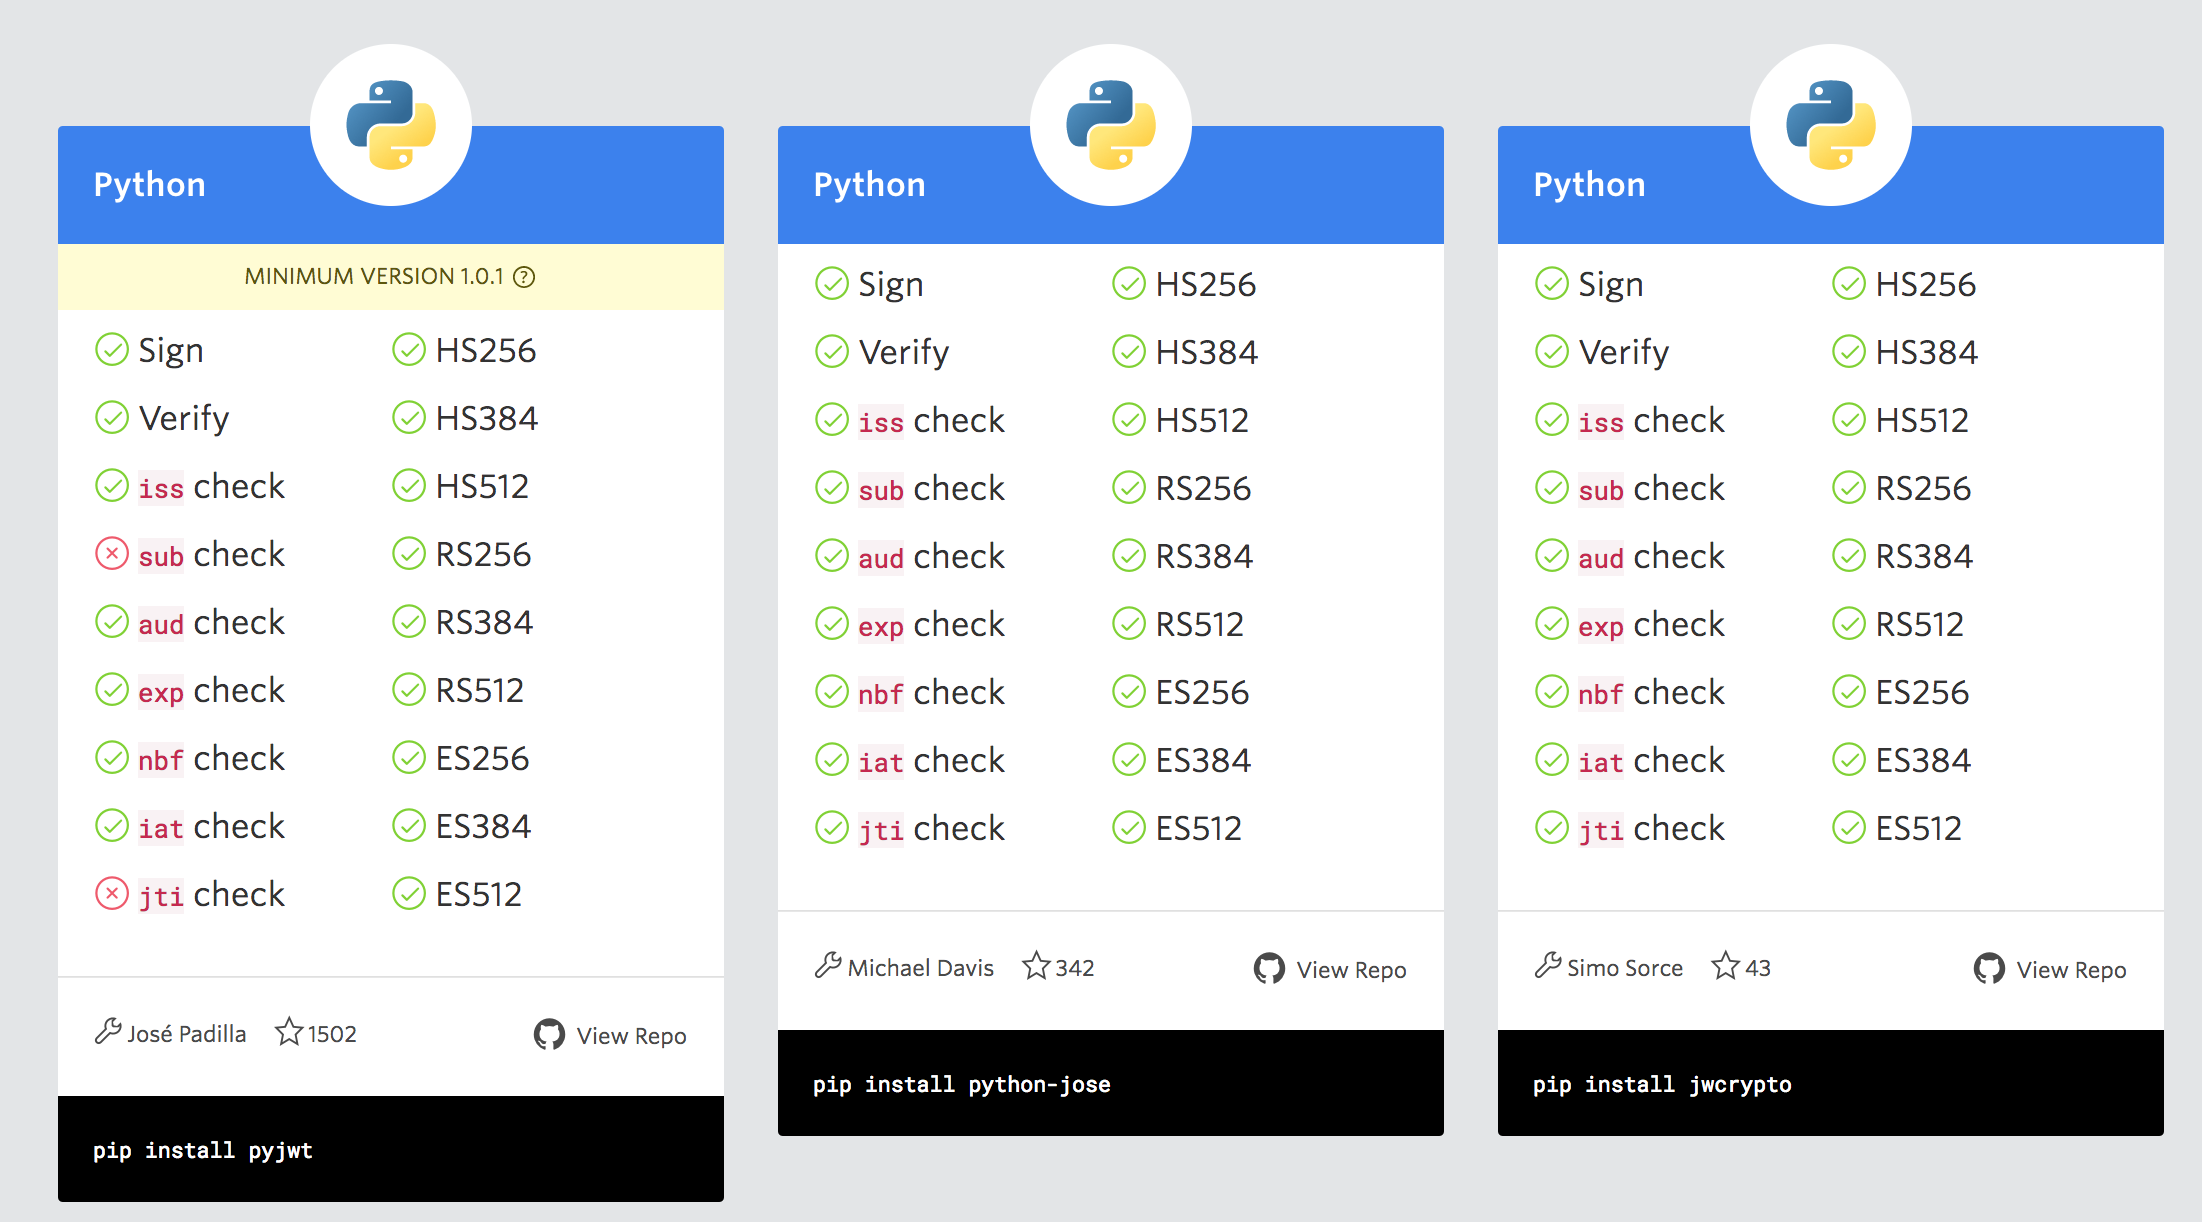Click the RS256 label in jwcrypto card
The height and width of the screenshot is (1222, 2202).
(1923, 488)
